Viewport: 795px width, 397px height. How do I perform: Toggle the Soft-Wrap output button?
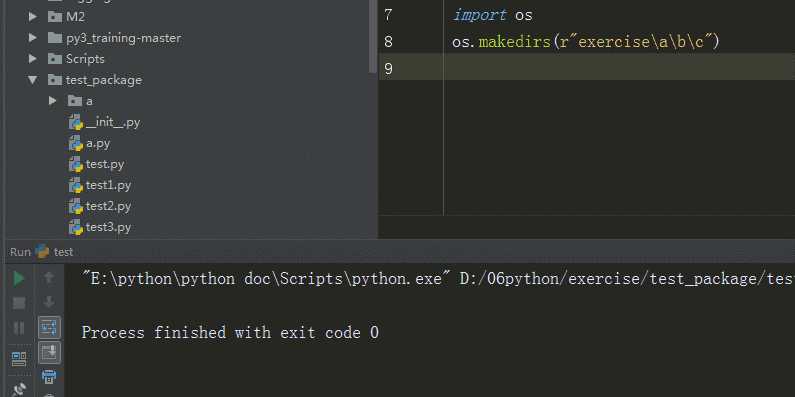pyautogui.click(x=49, y=328)
